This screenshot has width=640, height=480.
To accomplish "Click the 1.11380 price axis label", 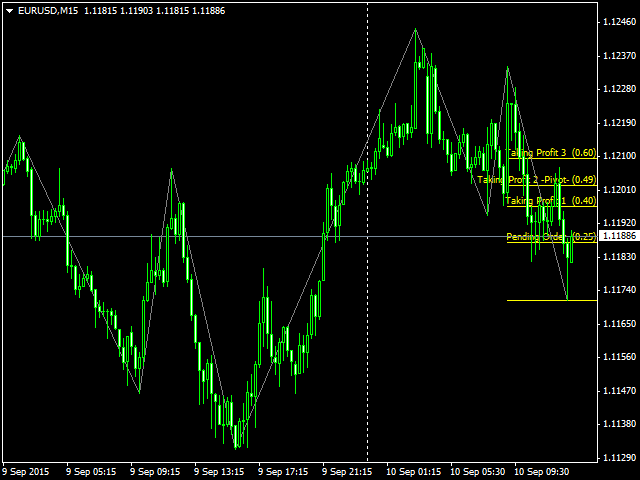I will tap(620, 424).
